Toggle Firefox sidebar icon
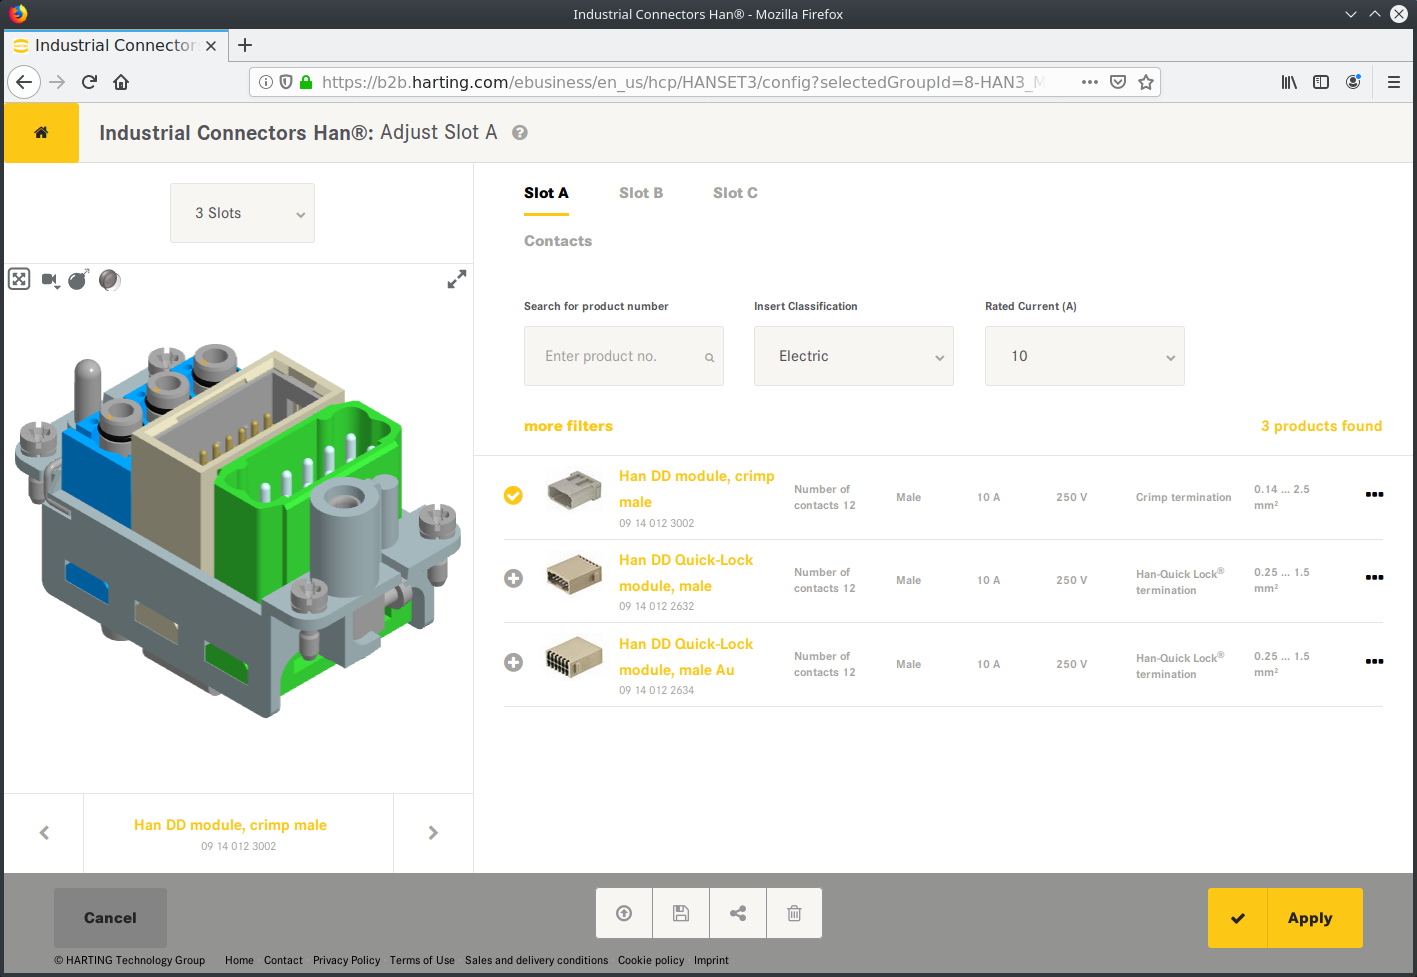 coord(1321,82)
